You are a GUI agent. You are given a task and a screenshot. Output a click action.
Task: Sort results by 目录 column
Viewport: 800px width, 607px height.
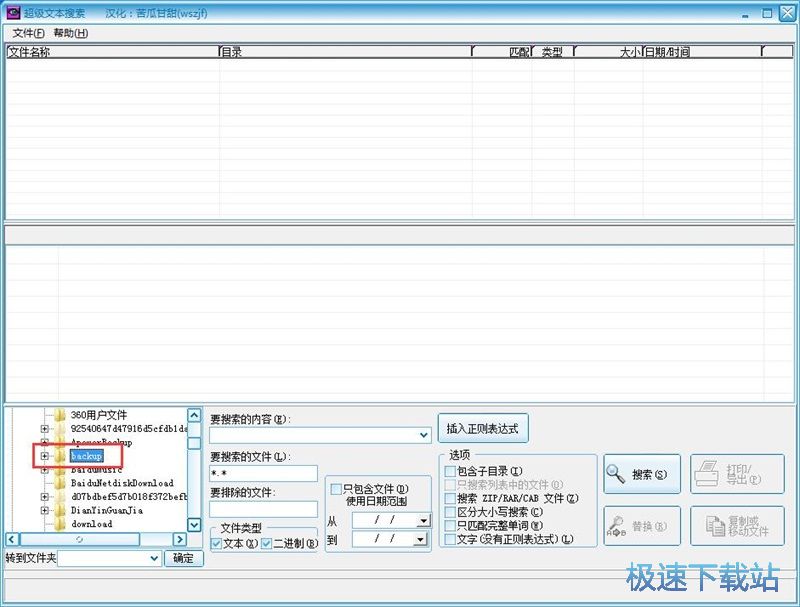(345, 52)
